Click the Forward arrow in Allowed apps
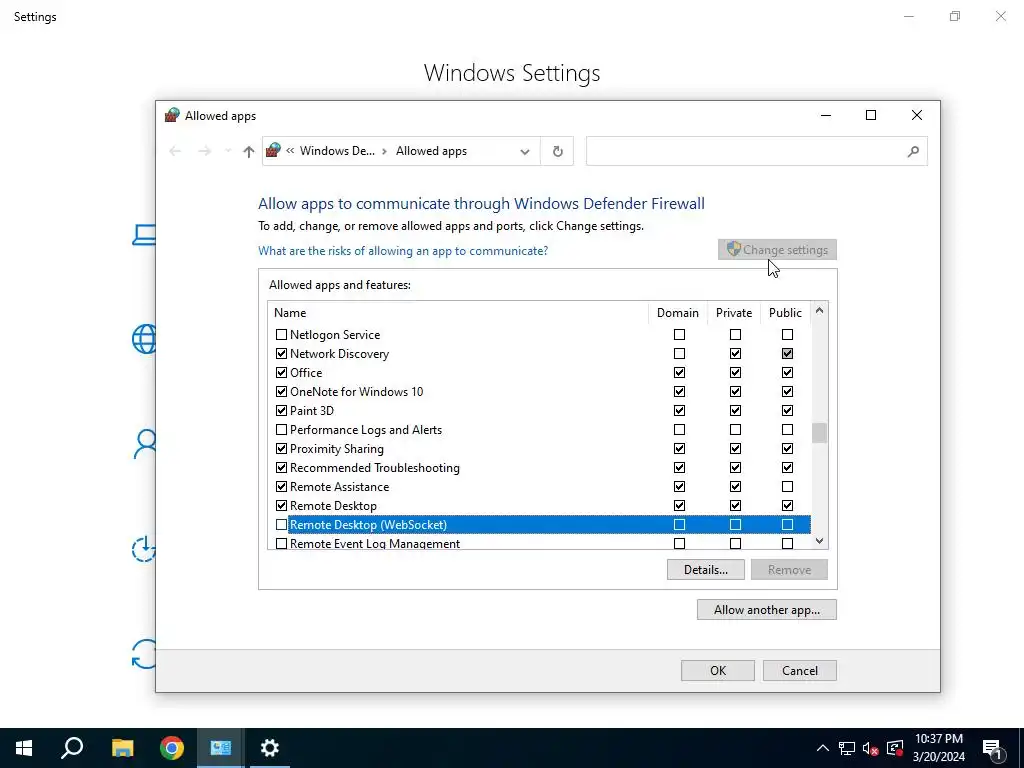 click(x=204, y=152)
